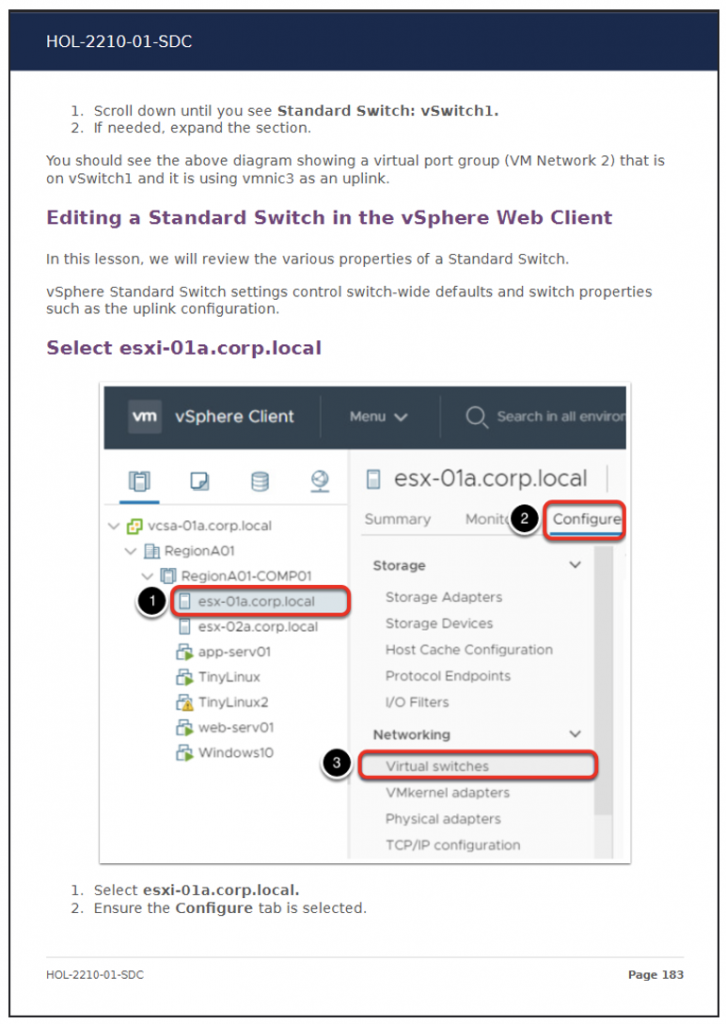Select RegionA01-COMP01 tree label
This screenshot has width=726, height=1024.
[246, 576]
